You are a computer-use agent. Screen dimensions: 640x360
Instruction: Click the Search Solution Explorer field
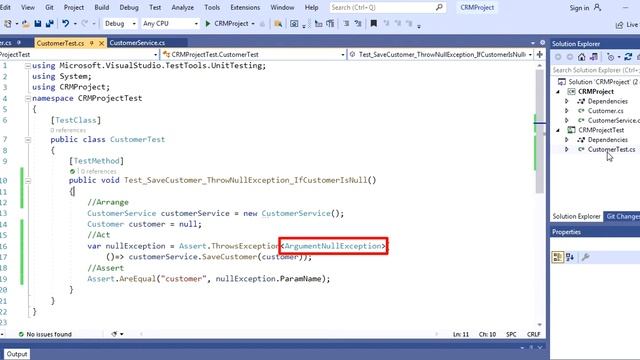tap(596, 70)
